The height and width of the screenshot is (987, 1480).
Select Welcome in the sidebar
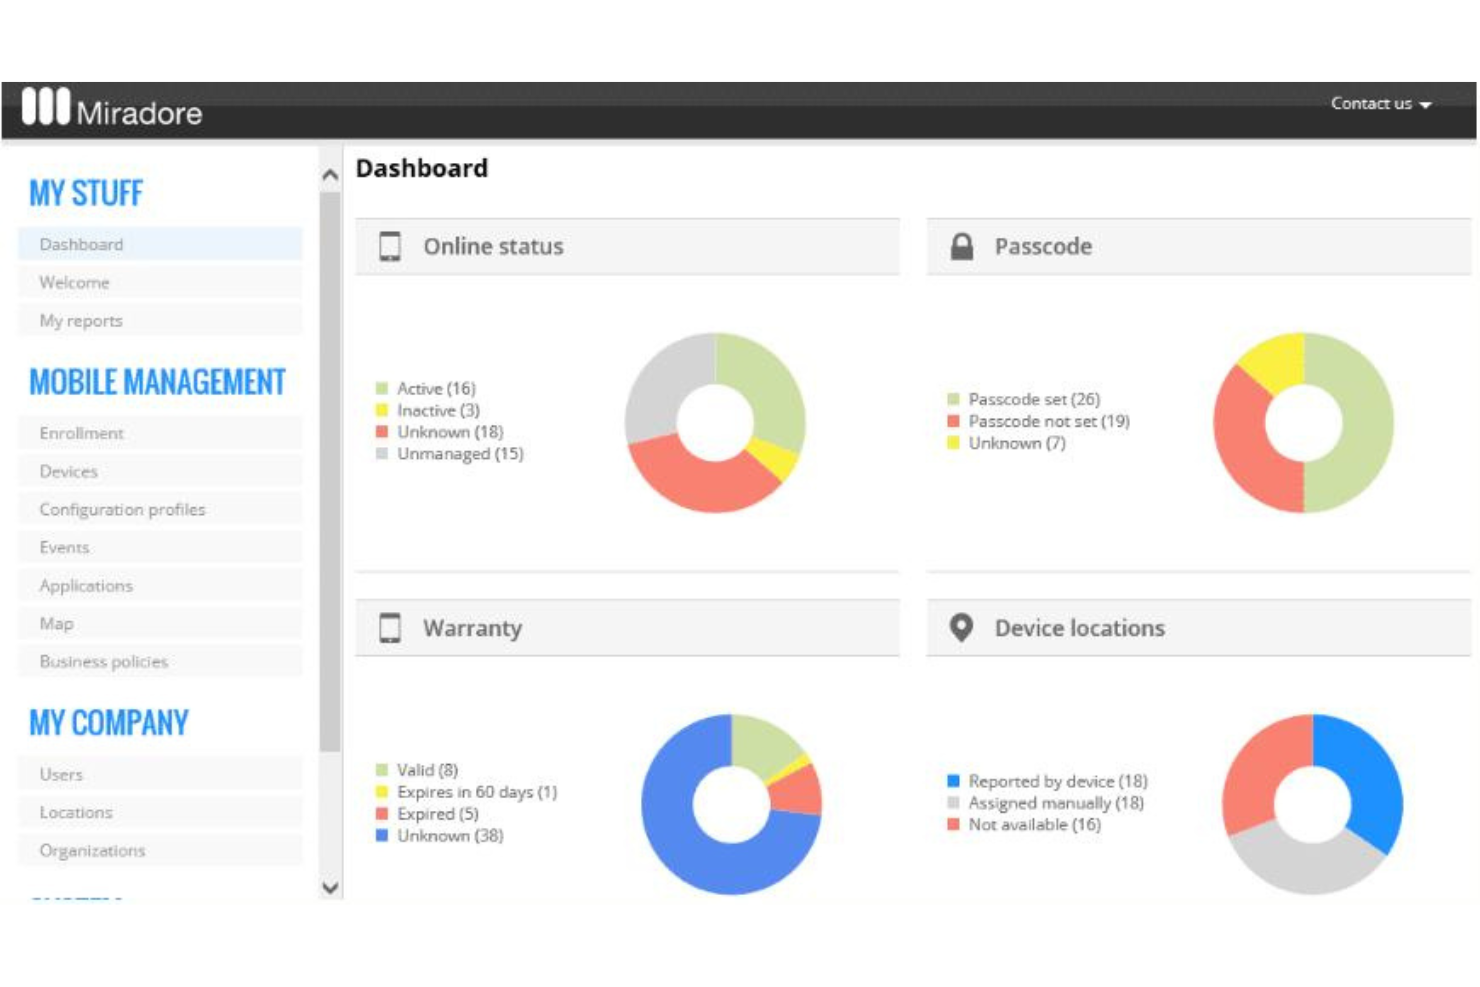tap(74, 282)
